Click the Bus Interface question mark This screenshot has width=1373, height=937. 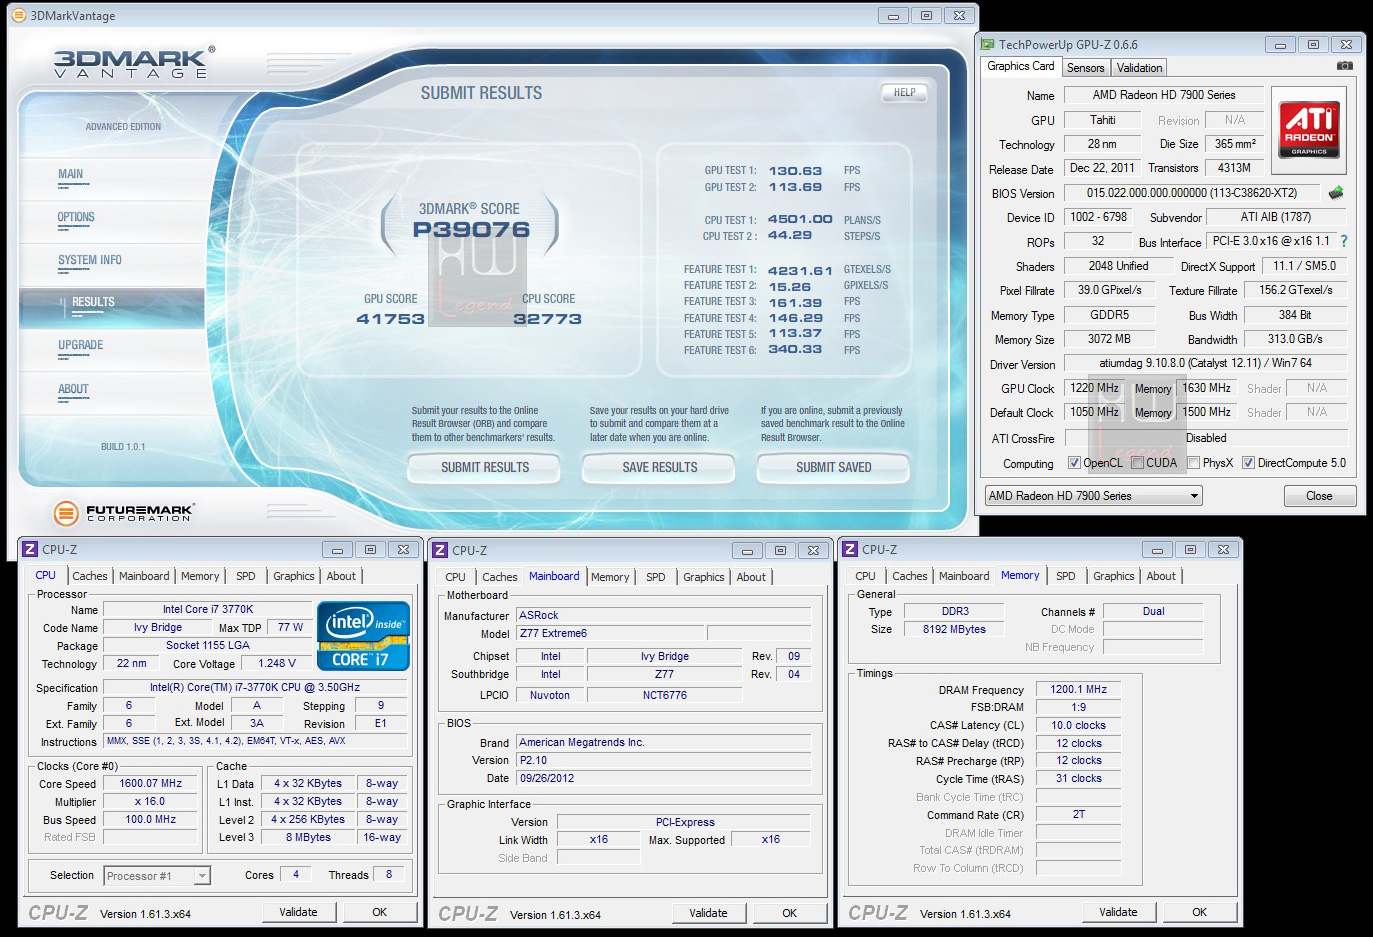coord(1343,241)
